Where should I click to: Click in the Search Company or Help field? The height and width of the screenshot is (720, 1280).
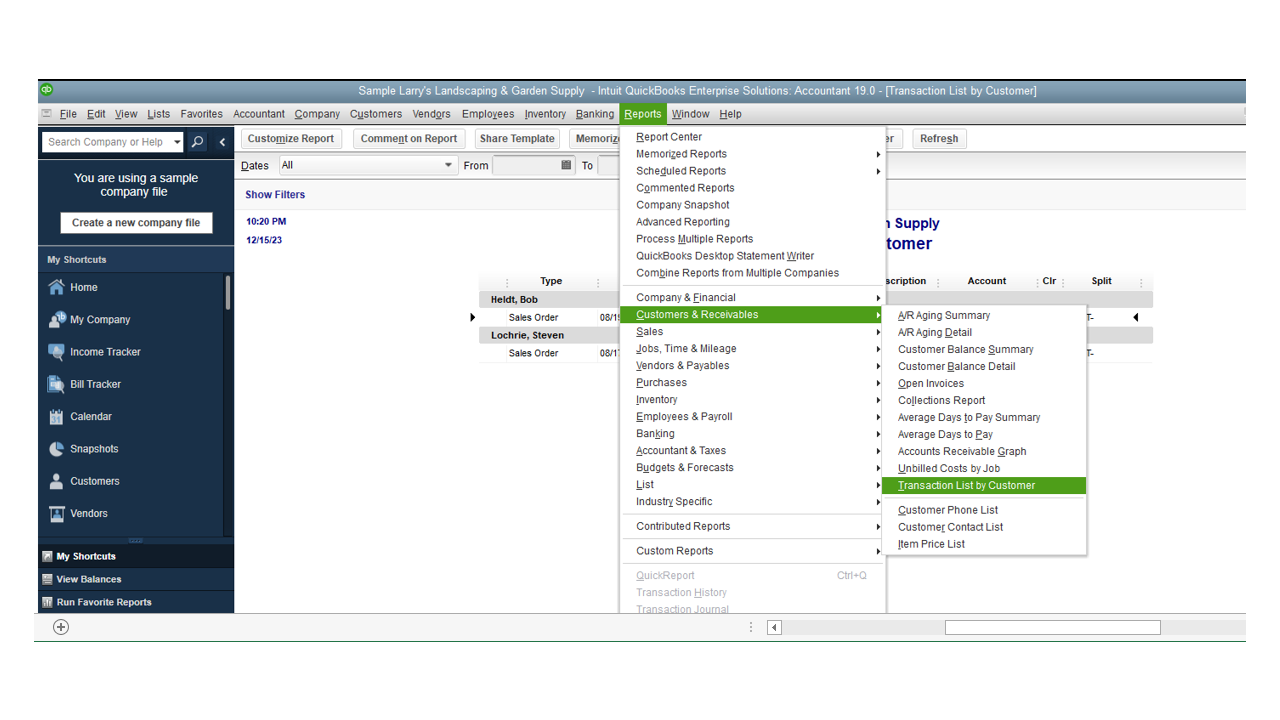[x=106, y=142]
